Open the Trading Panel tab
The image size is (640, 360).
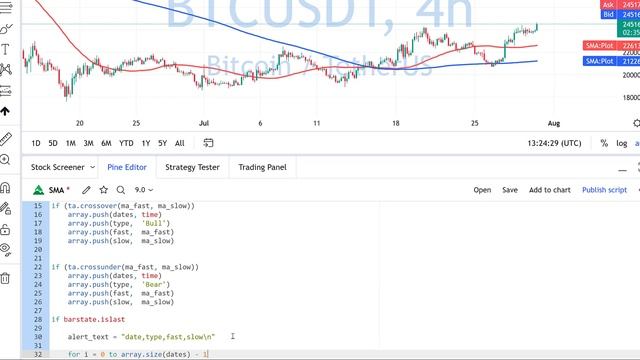(262, 167)
